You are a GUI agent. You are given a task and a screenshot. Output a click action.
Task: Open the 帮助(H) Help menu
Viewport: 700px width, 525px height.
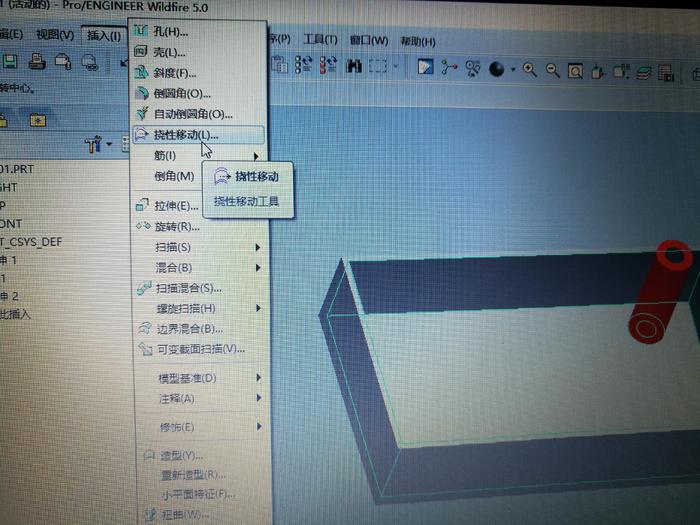click(417, 42)
